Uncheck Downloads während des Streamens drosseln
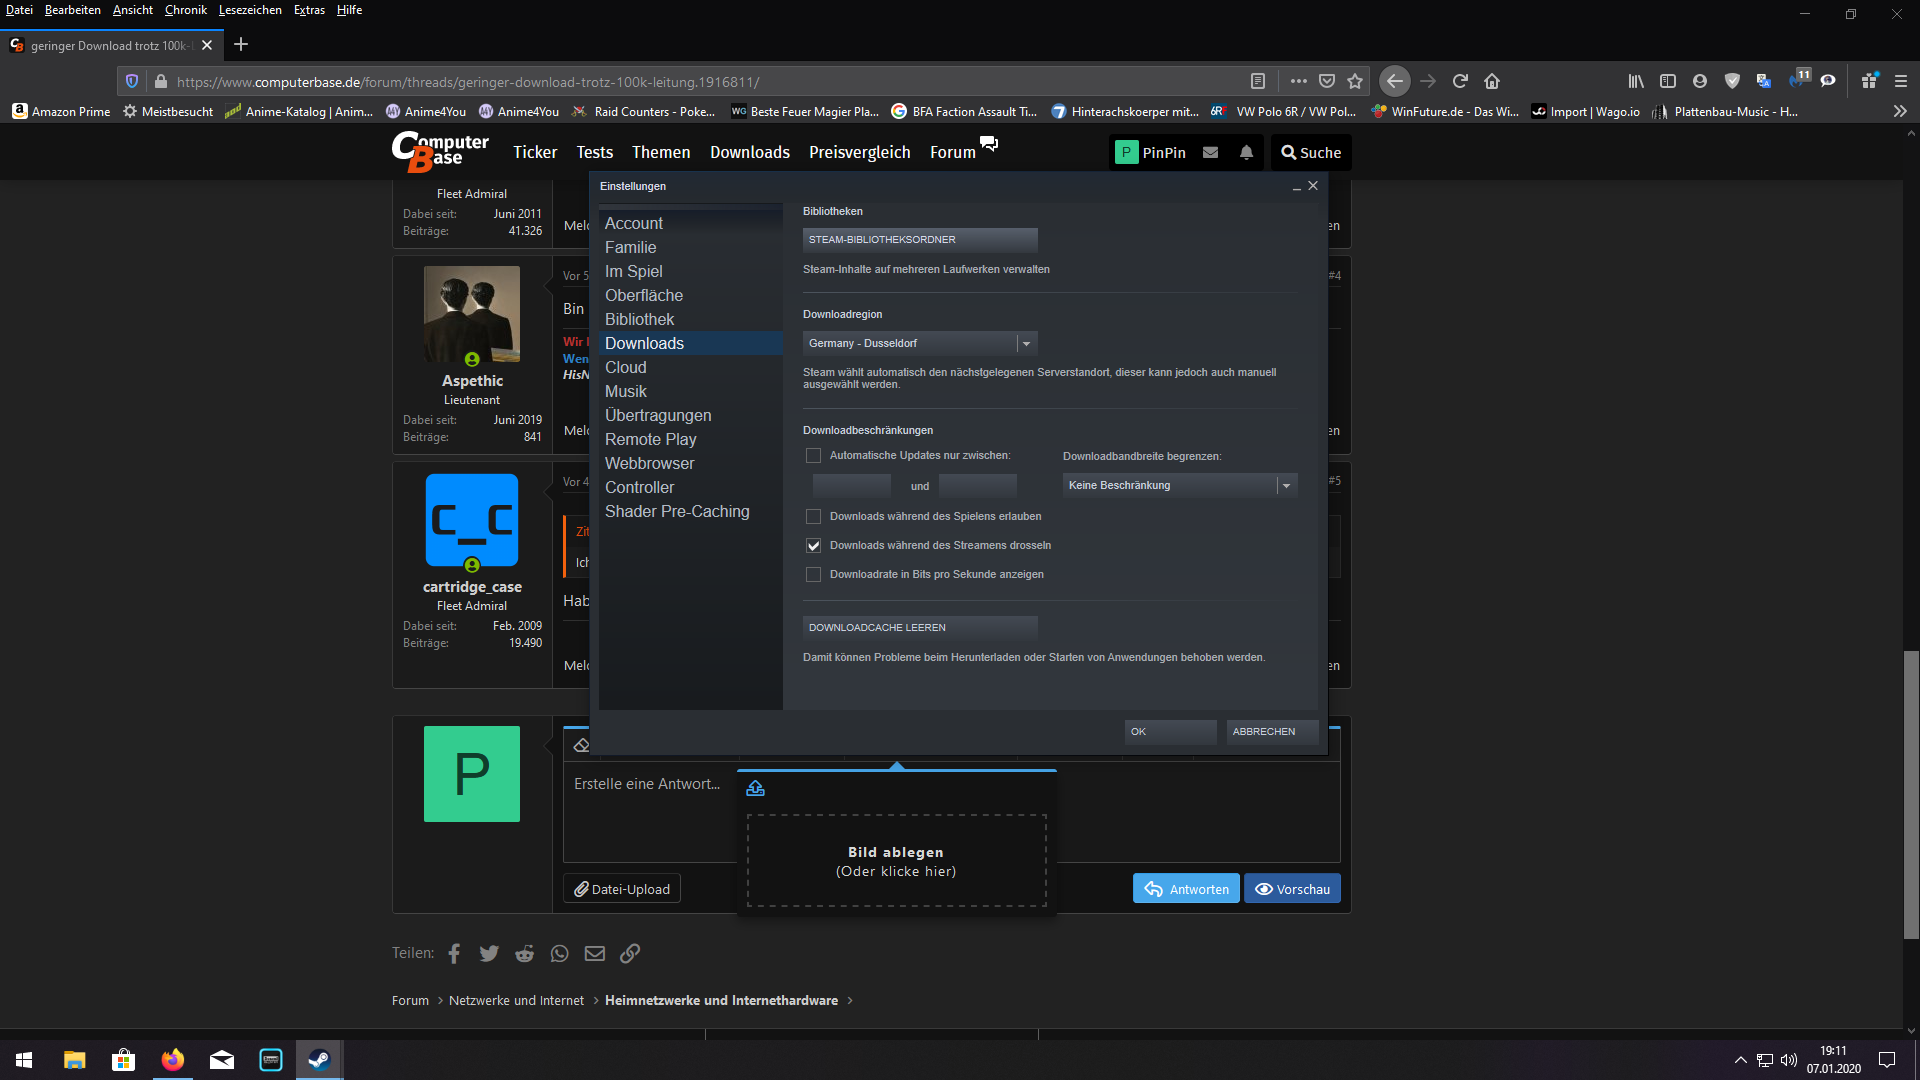The width and height of the screenshot is (1920, 1080). (x=813, y=546)
